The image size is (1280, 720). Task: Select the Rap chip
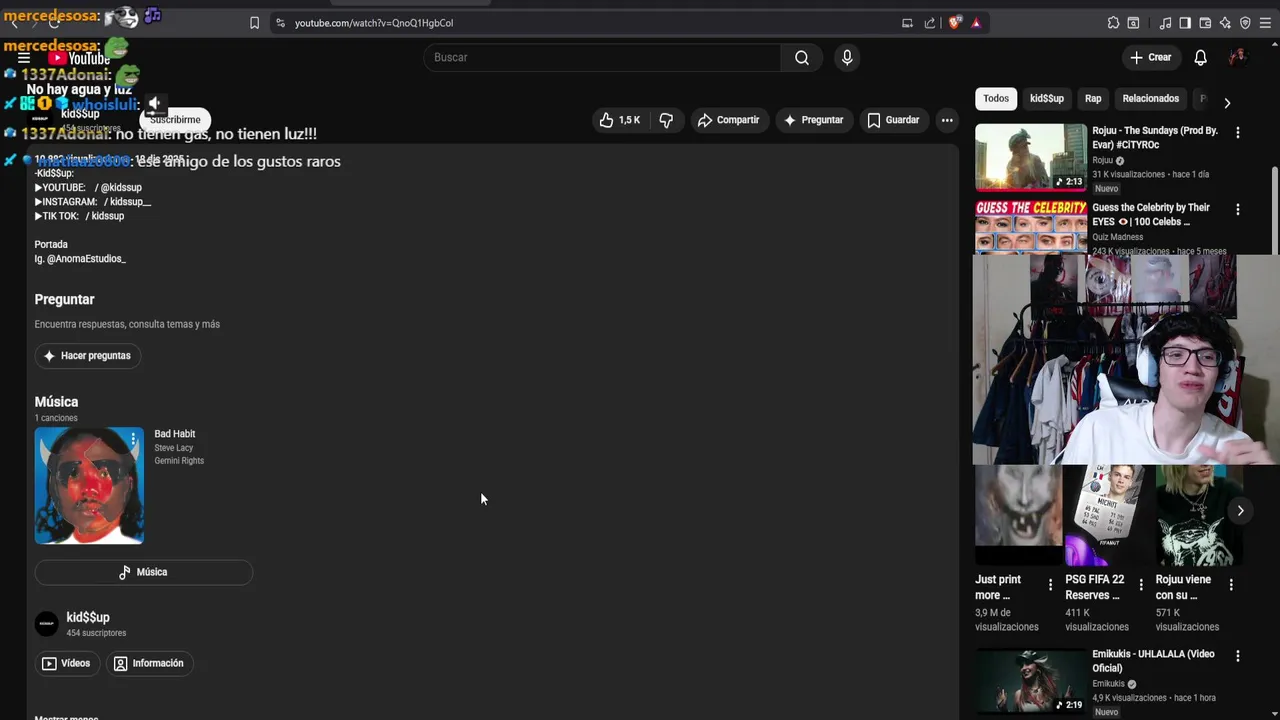(1093, 98)
